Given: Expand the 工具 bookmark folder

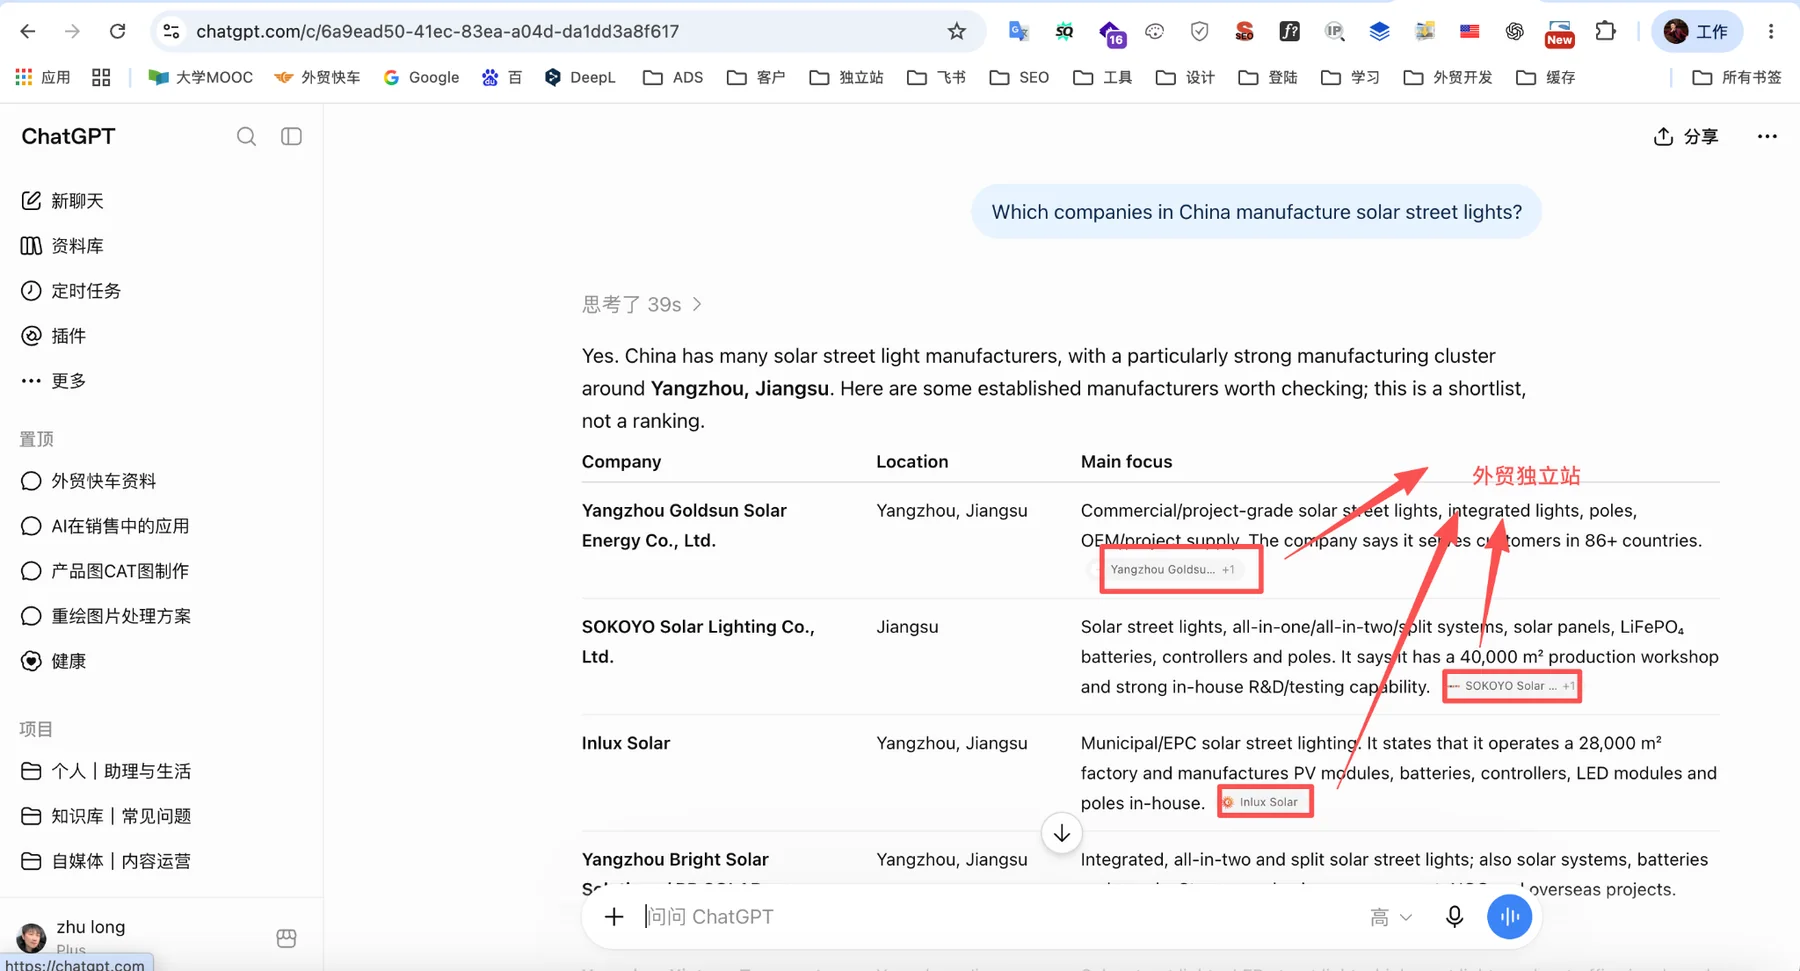Looking at the screenshot, I should pyautogui.click(x=1102, y=77).
